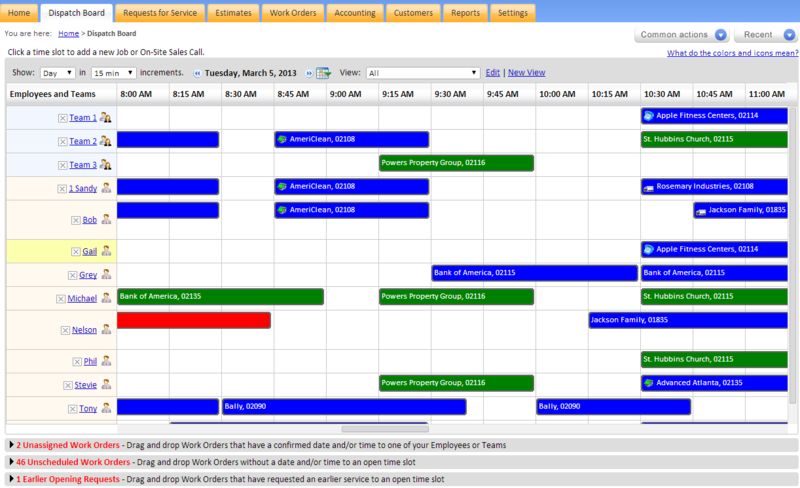
Task: Go to previous day arrow icon
Action: (x=197, y=74)
